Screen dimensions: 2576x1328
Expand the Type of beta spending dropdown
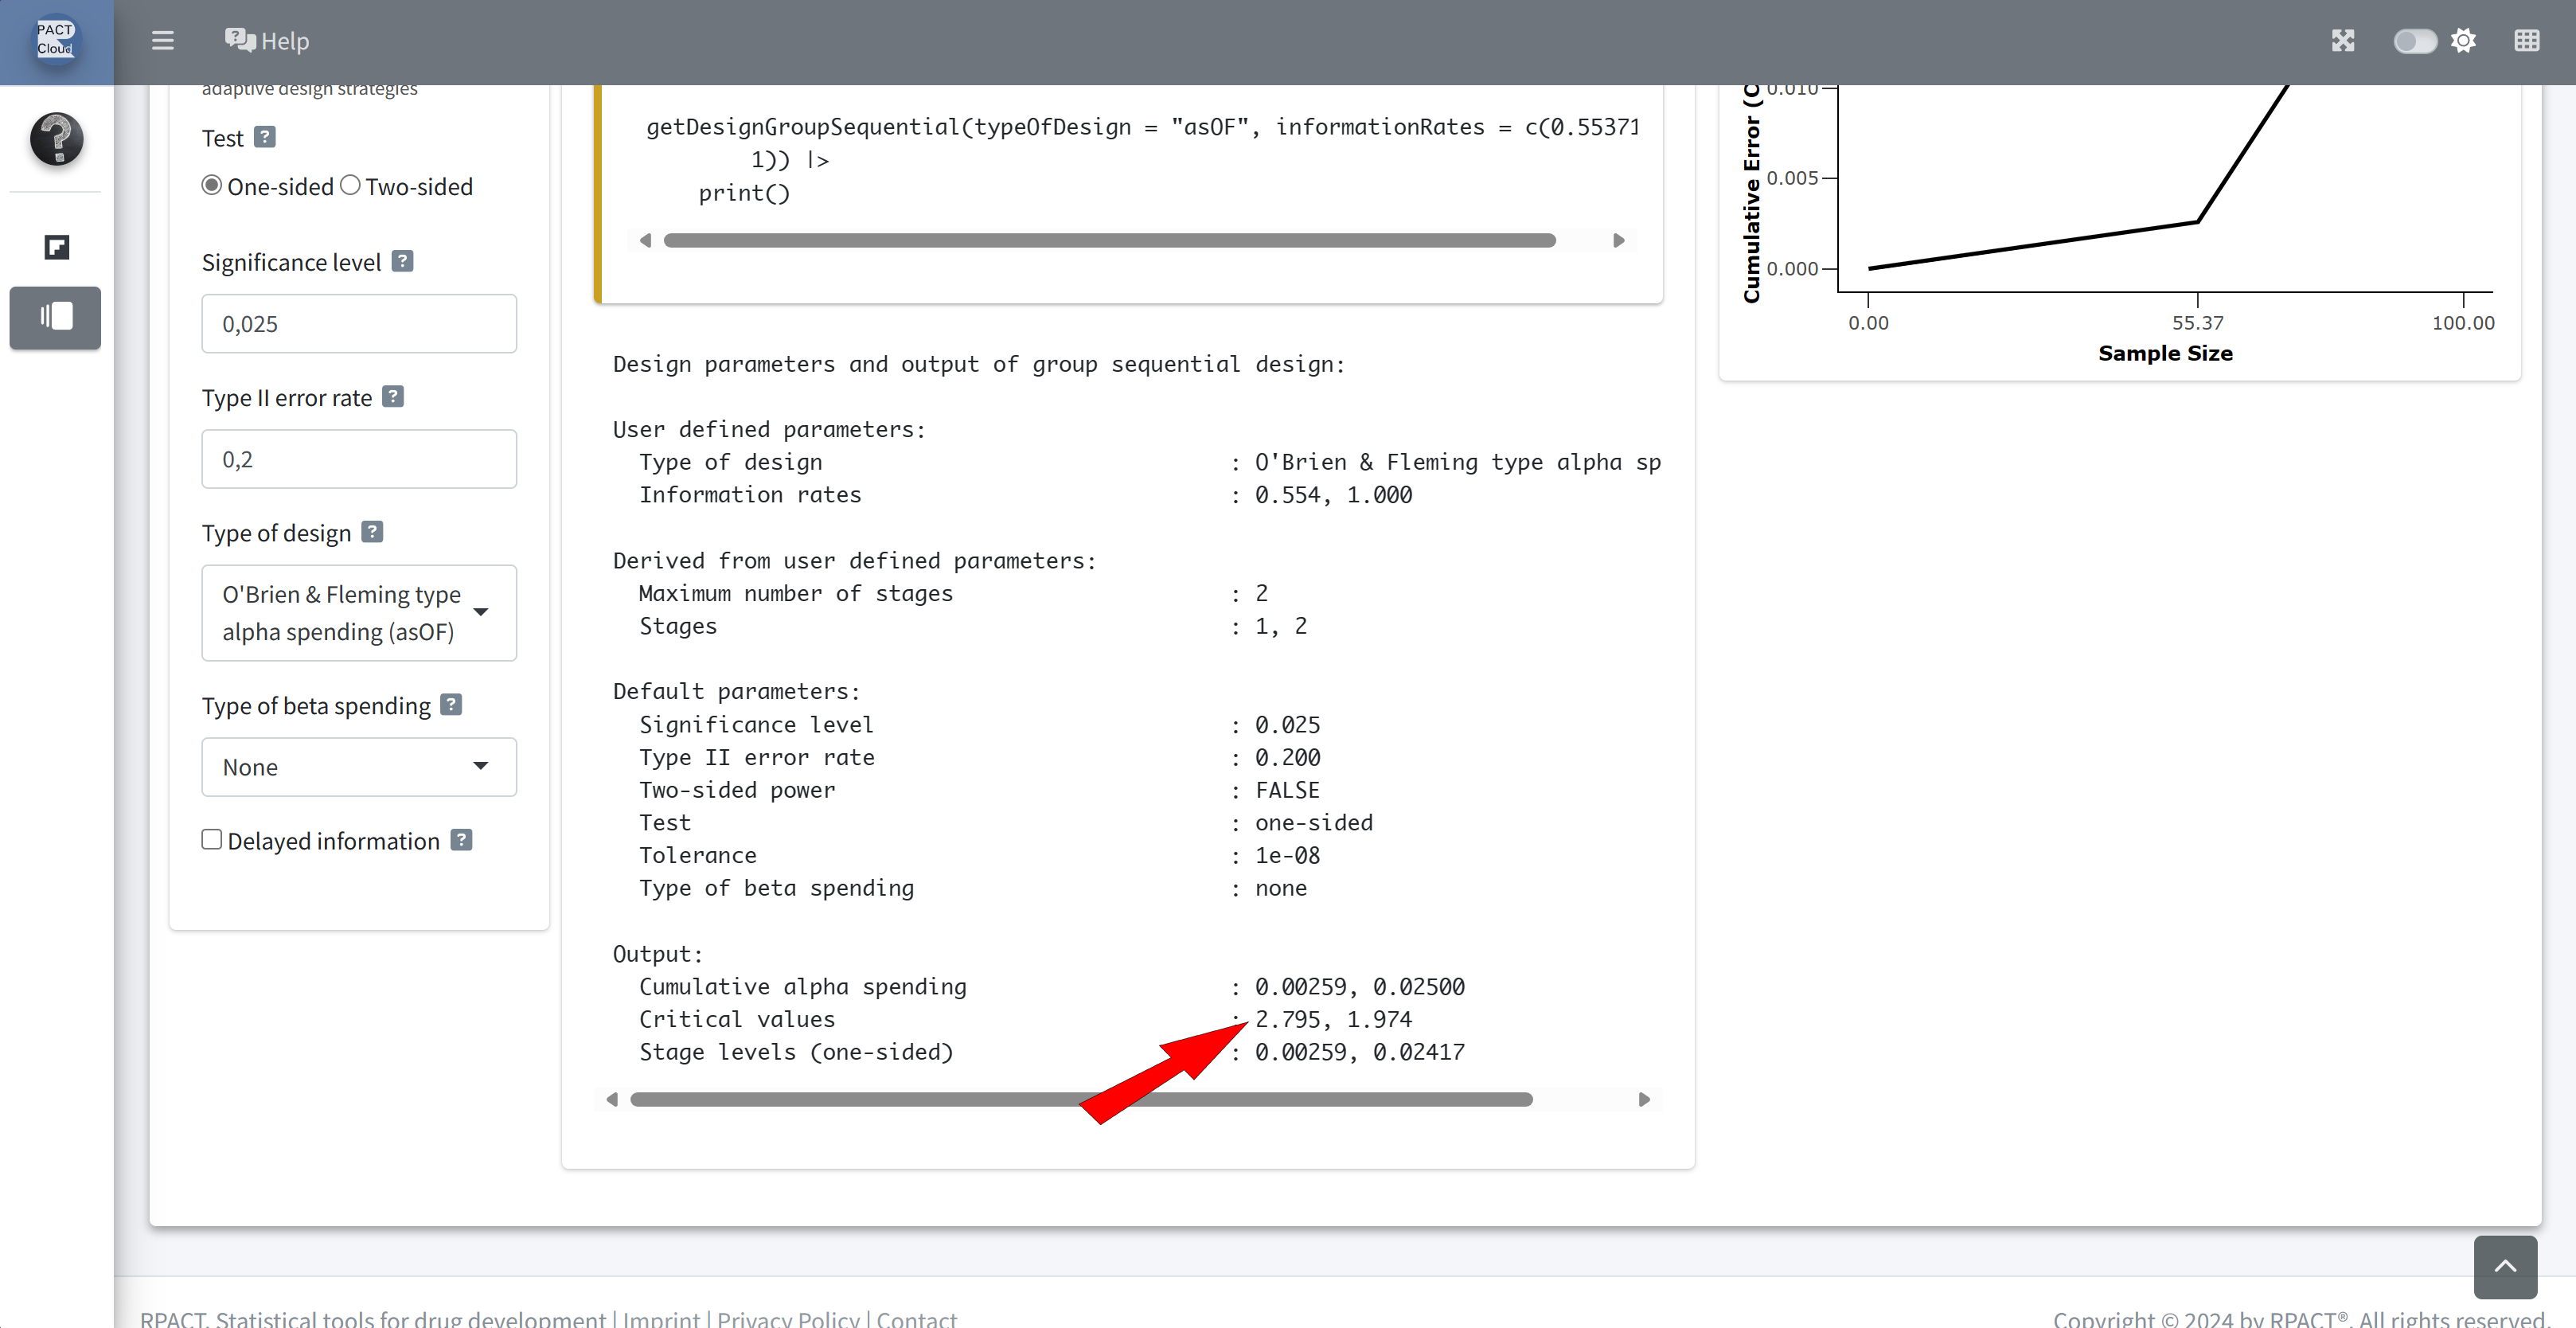pos(358,766)
